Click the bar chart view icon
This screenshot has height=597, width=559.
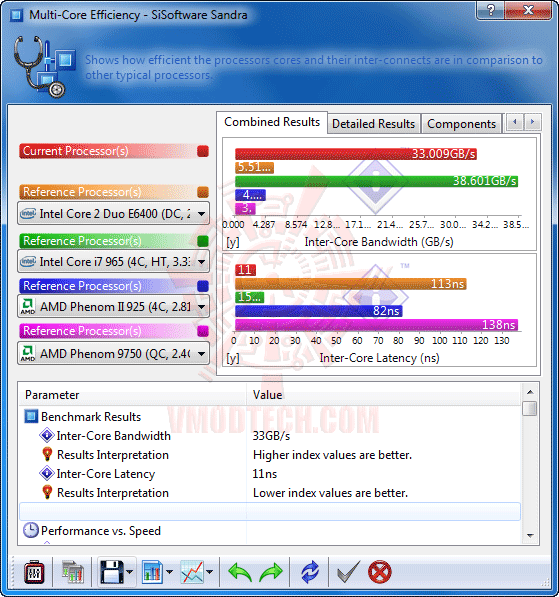tap(152, 572)
